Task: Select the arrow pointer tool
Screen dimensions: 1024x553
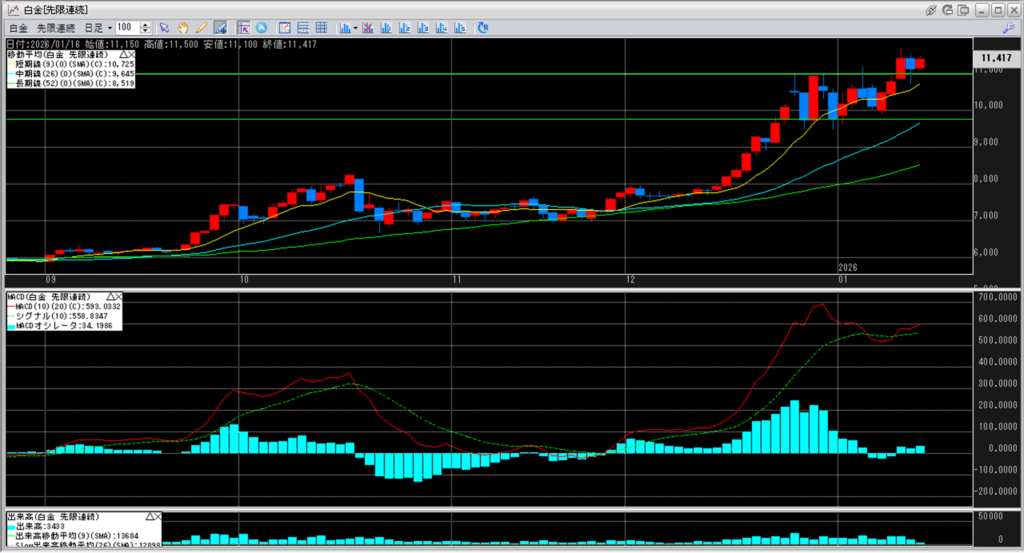Action: pyautogui.click(x=165, y=27)
